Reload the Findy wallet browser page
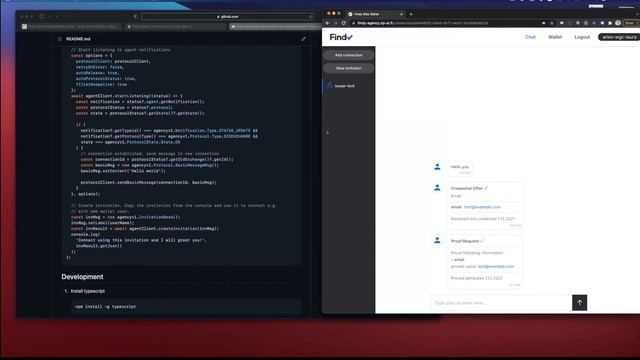Image resolution: width=640 pixels, height=360 pixels. point(344,23)
